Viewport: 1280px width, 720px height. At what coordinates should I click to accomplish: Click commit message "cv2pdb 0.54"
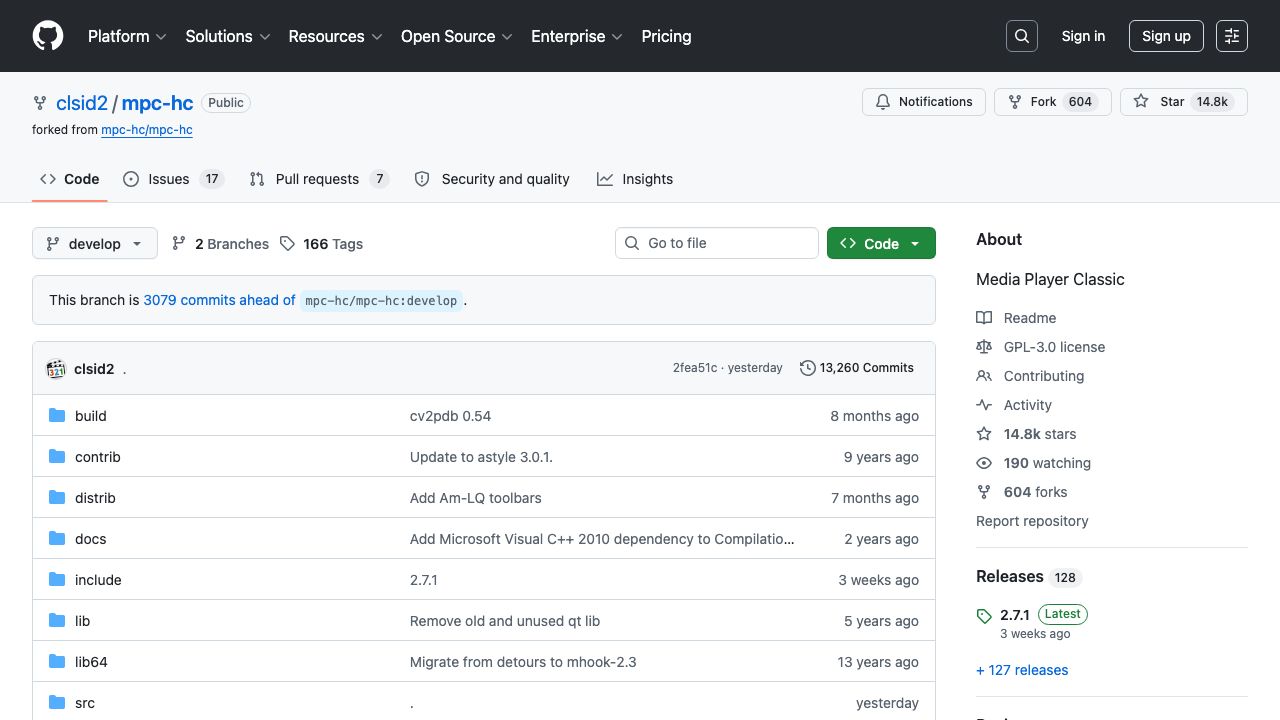(x=450, y=416)
